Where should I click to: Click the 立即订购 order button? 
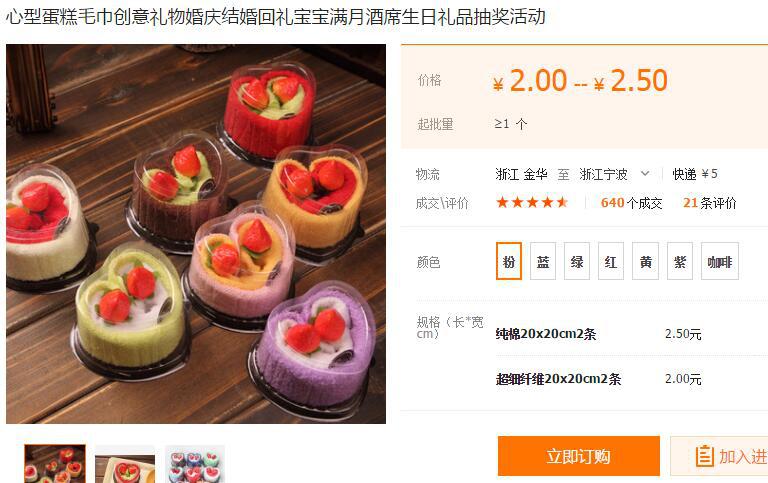578,456
